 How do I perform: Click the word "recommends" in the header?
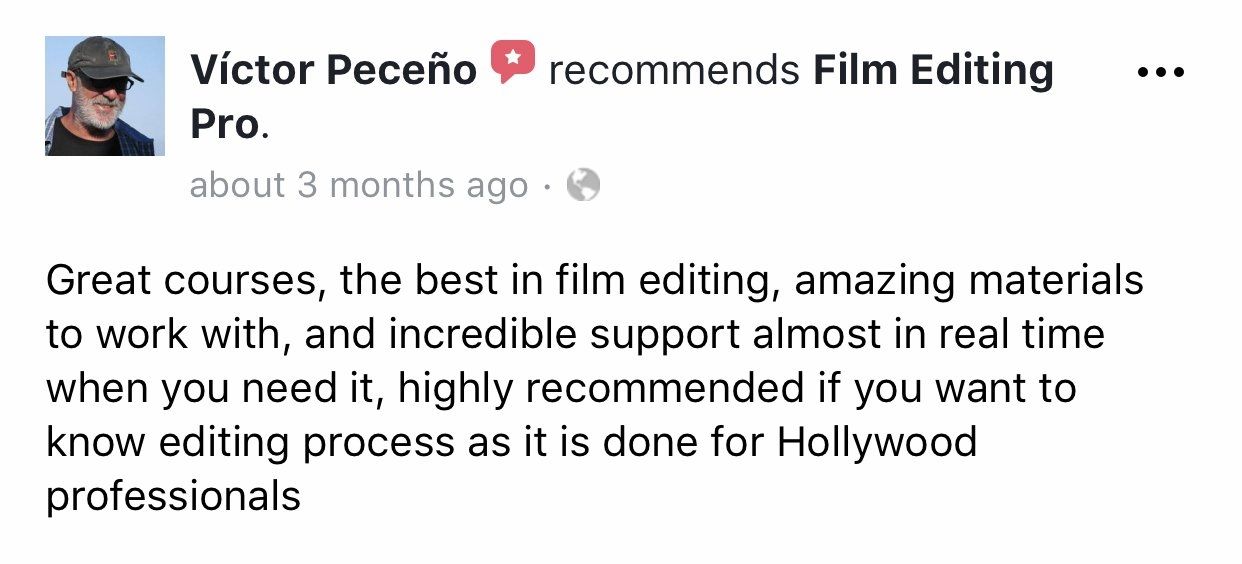674,71
